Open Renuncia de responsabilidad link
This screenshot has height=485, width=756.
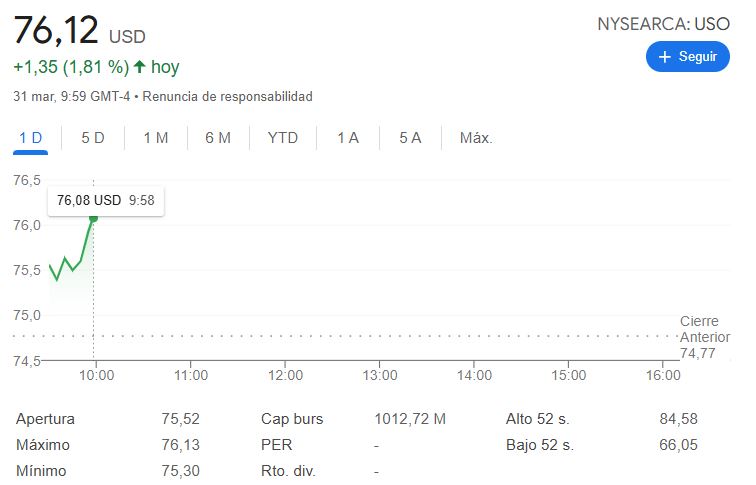(x=227, y=96)
